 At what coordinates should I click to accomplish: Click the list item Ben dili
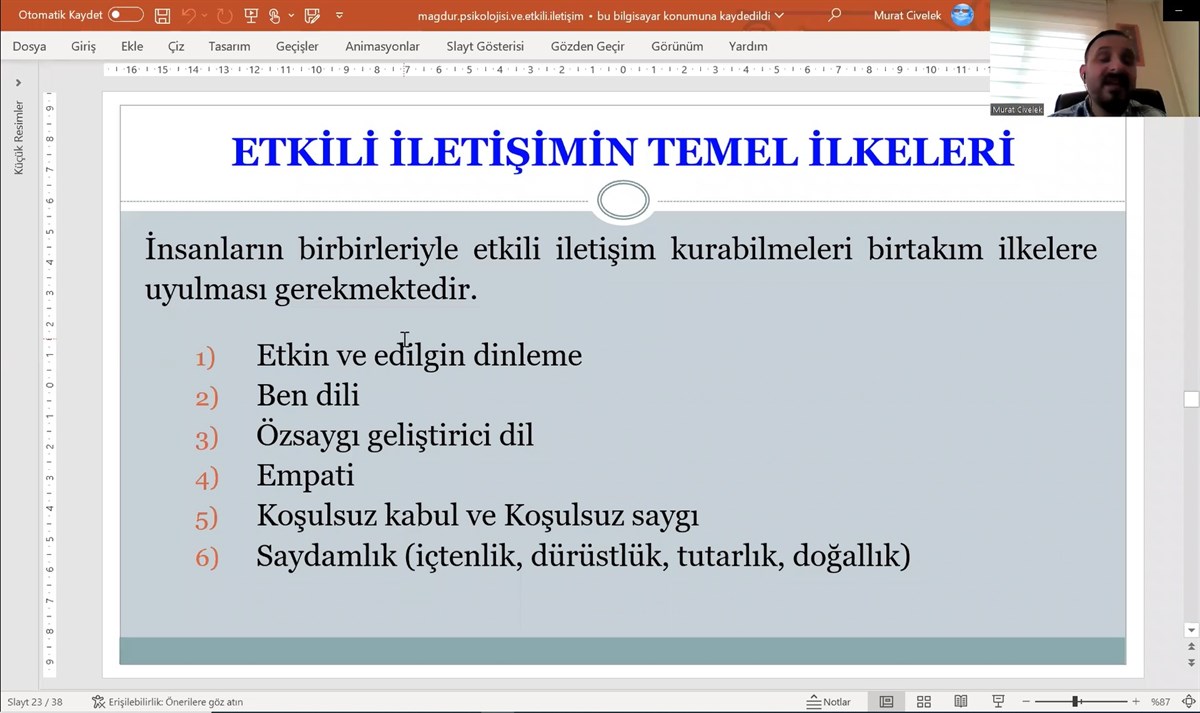click(x=308, y=395)
